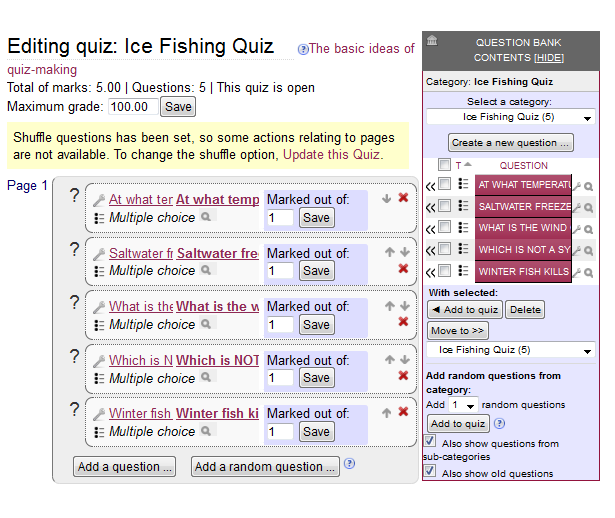Toggle select-all checkbox in question bank header
Screen dimensions: 615x518
point(444,164)
